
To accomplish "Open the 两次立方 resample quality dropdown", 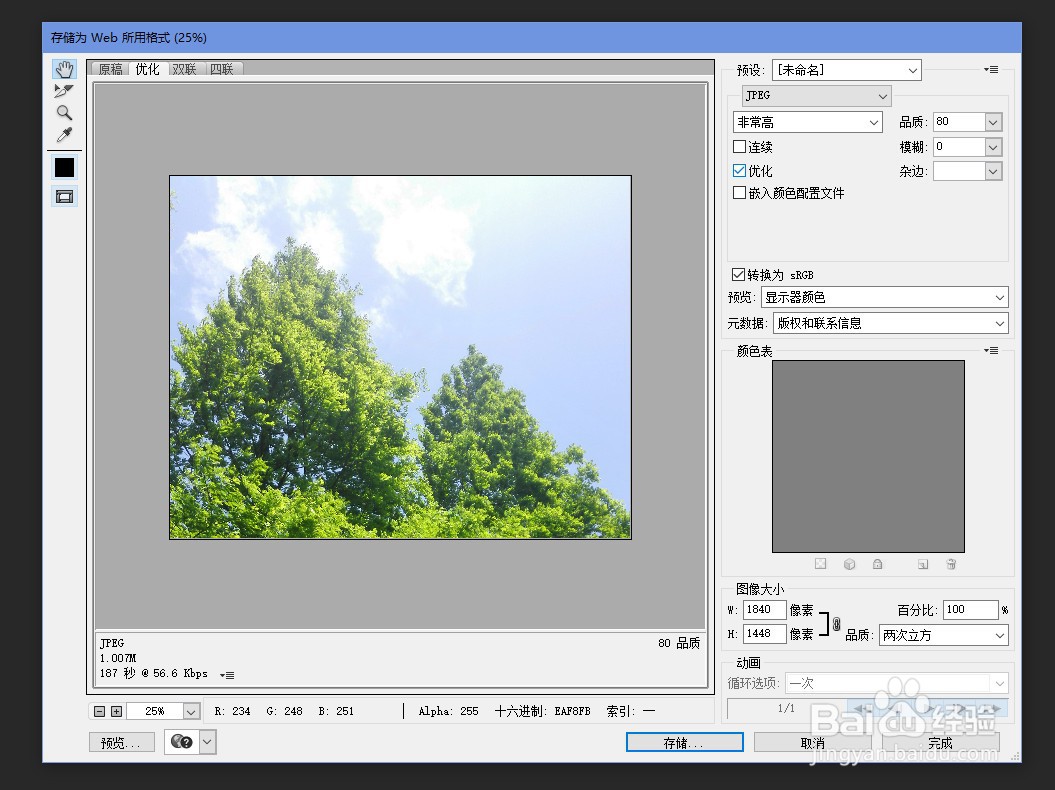I will 943,635.
